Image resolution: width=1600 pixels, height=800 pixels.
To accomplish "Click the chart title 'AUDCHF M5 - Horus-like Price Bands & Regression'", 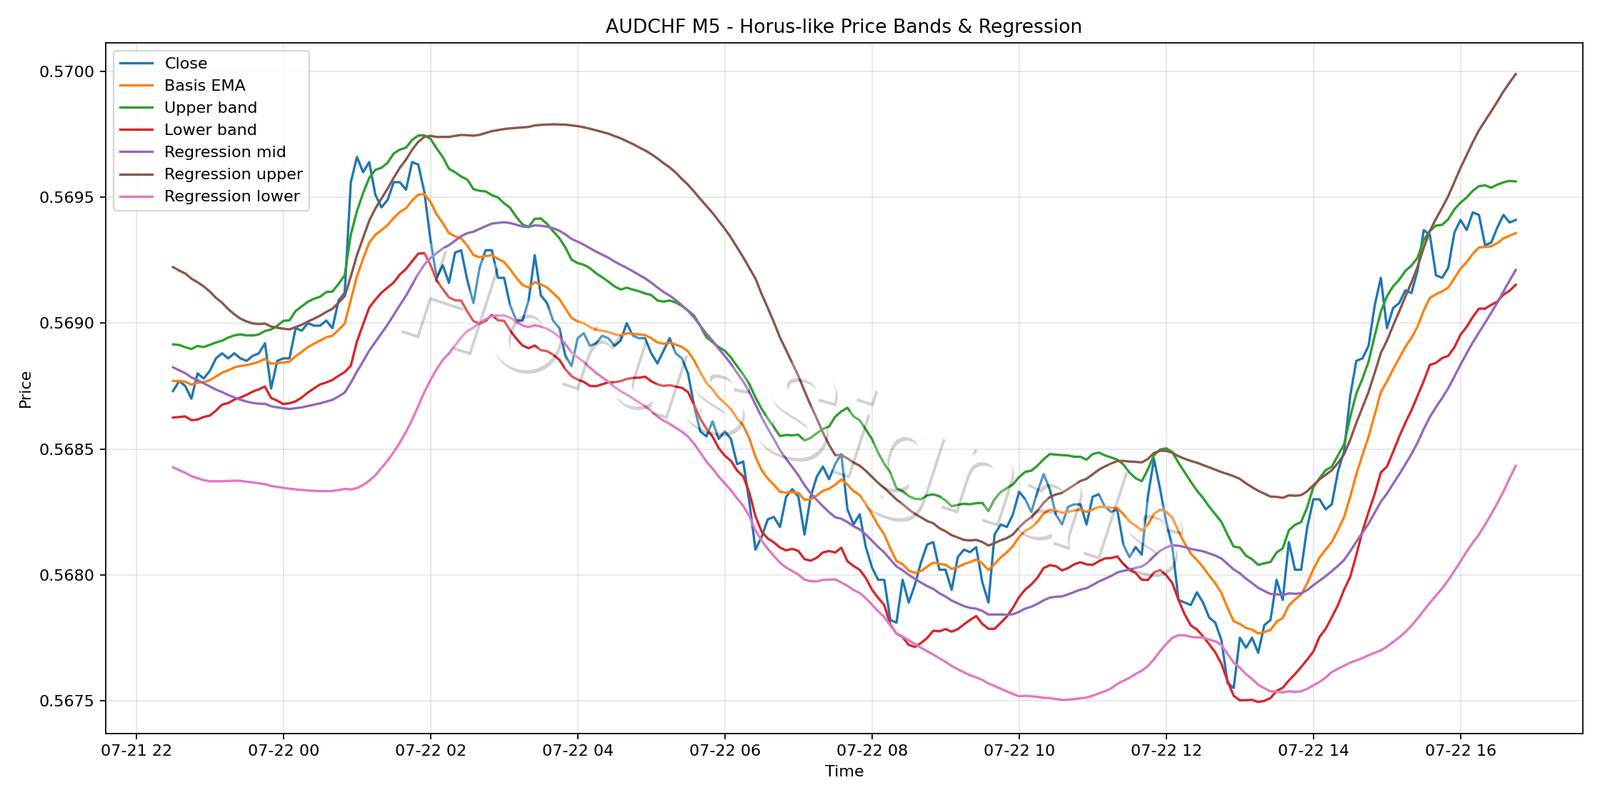I will 843,26.
